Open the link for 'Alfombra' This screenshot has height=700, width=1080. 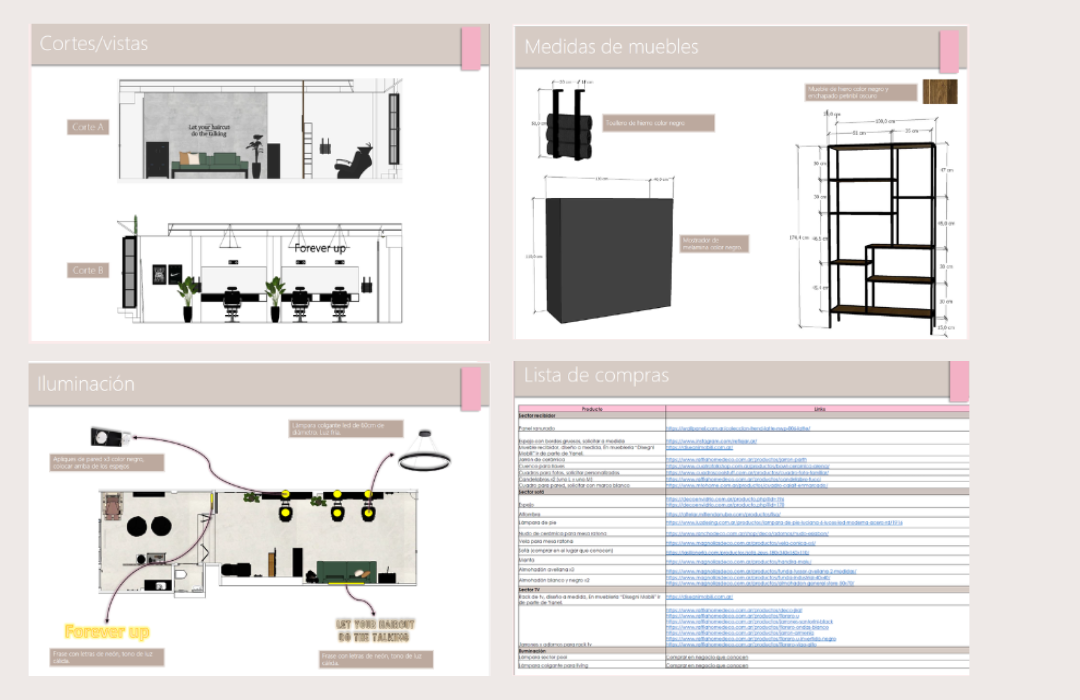tap(723, 514)
